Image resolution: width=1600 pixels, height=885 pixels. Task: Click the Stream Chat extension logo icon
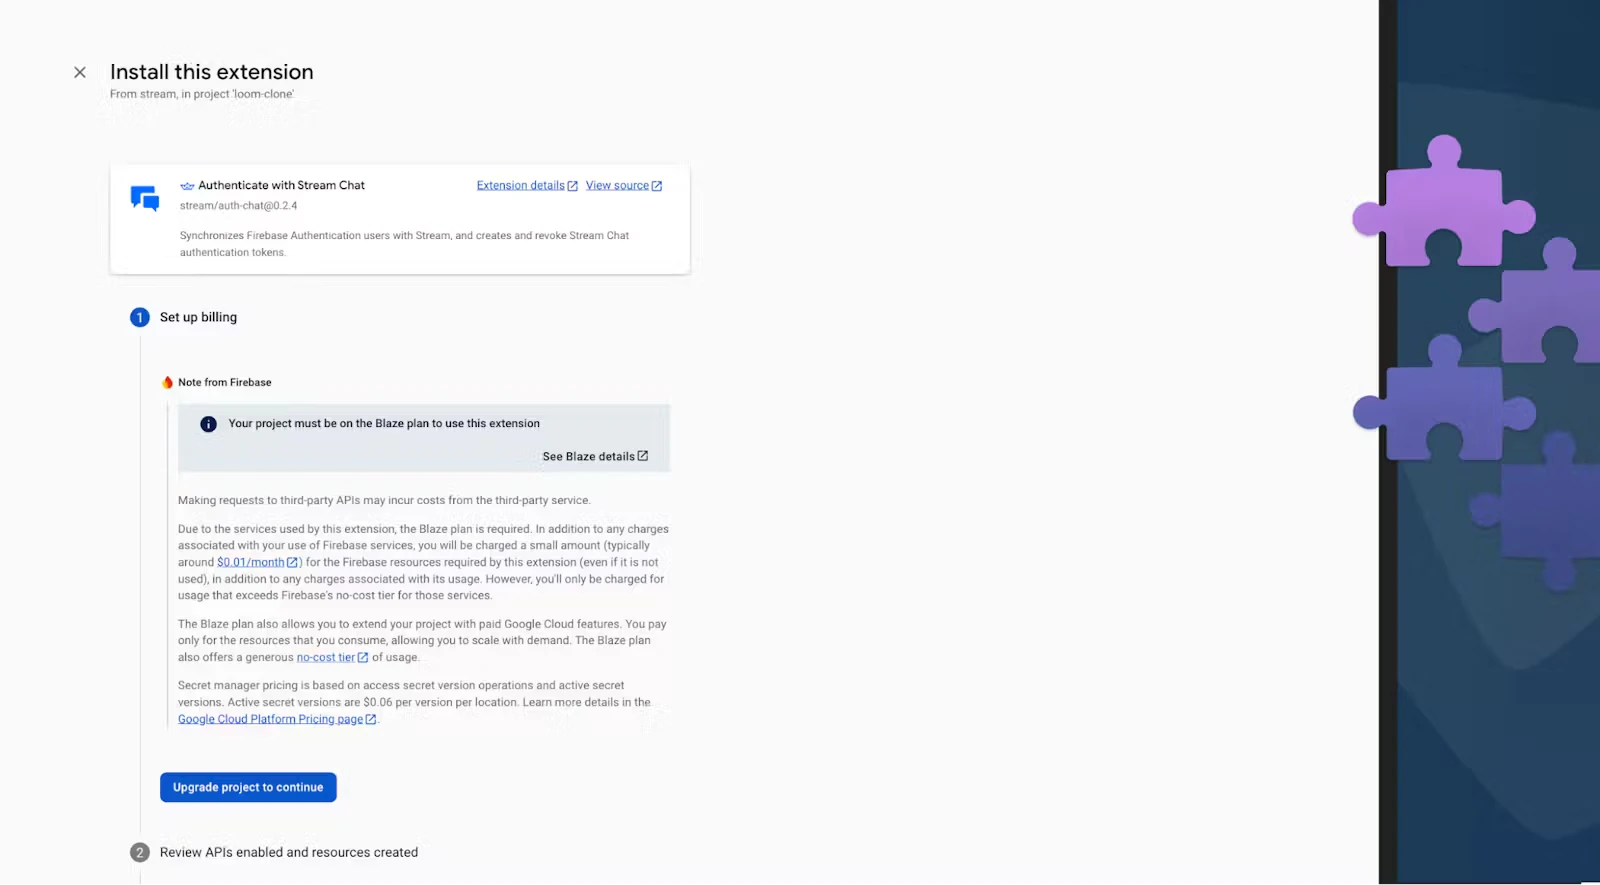145,198
